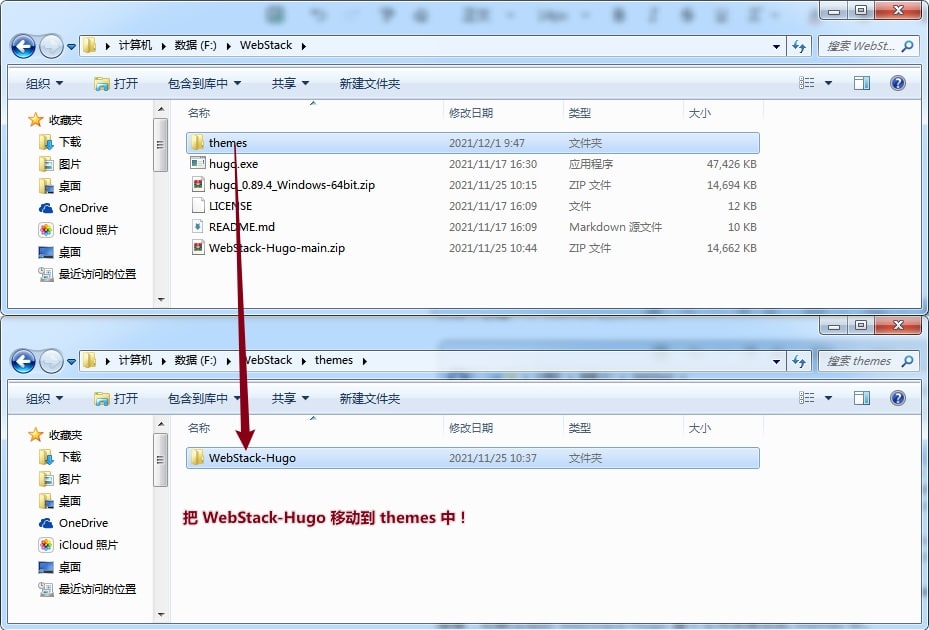Open 组织 menu in bottom window
The height and width of the screenshot is (630, 929).
click(44, 398)
